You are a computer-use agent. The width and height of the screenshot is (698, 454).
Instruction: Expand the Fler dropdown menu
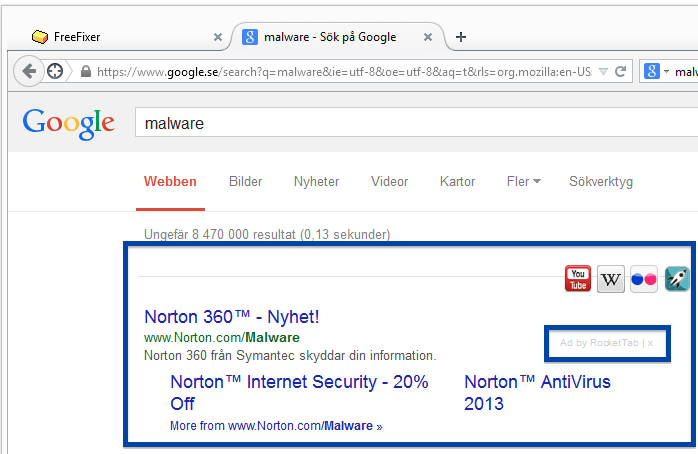(524, 182)
